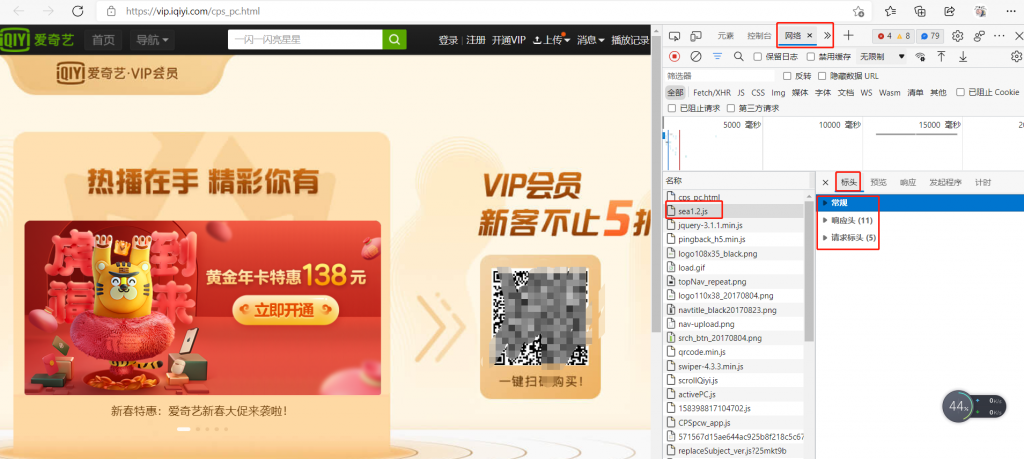Click the request list vertical scrollbar

pos(809,273)
